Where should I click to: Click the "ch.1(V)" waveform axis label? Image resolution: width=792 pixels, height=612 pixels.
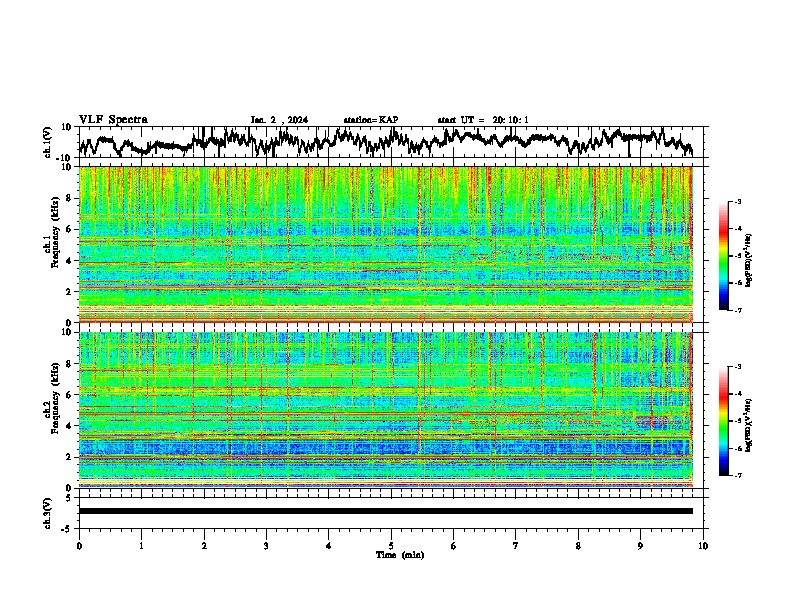(x=47, y=142)
